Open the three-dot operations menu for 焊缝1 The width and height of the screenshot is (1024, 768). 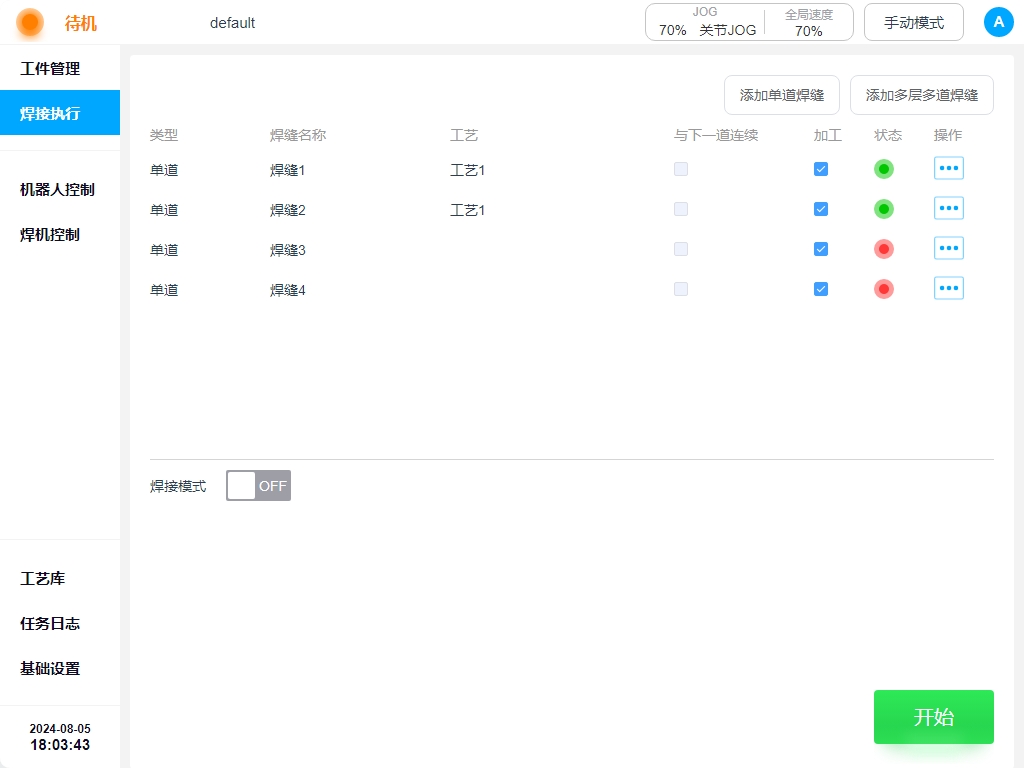tap(948, 168)
